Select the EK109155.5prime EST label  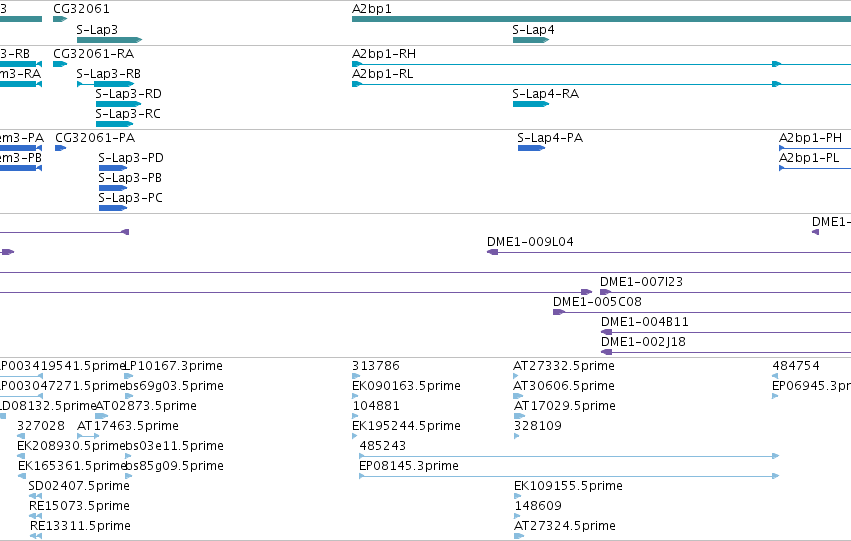568,486
